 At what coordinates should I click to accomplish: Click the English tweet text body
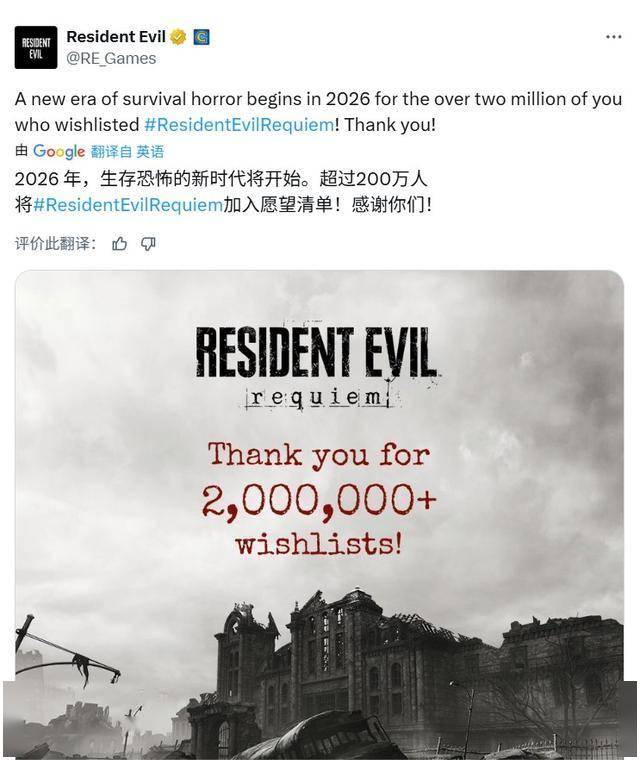[318, 111]
